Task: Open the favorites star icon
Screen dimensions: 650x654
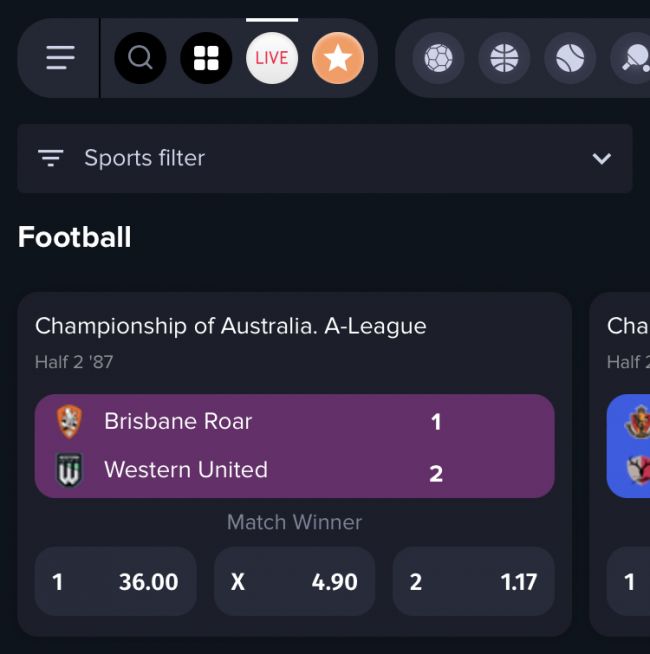Action: tap(338, 58)
